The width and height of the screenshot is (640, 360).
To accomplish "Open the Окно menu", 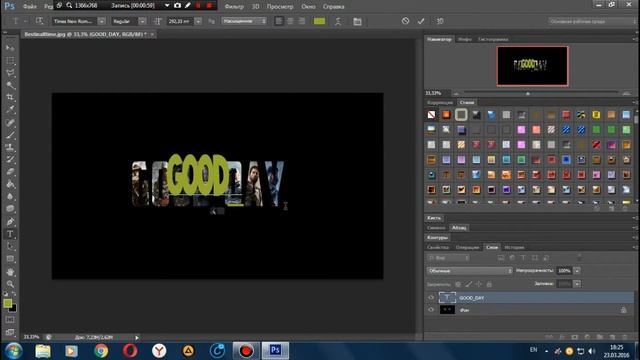I will pos(308,7).
